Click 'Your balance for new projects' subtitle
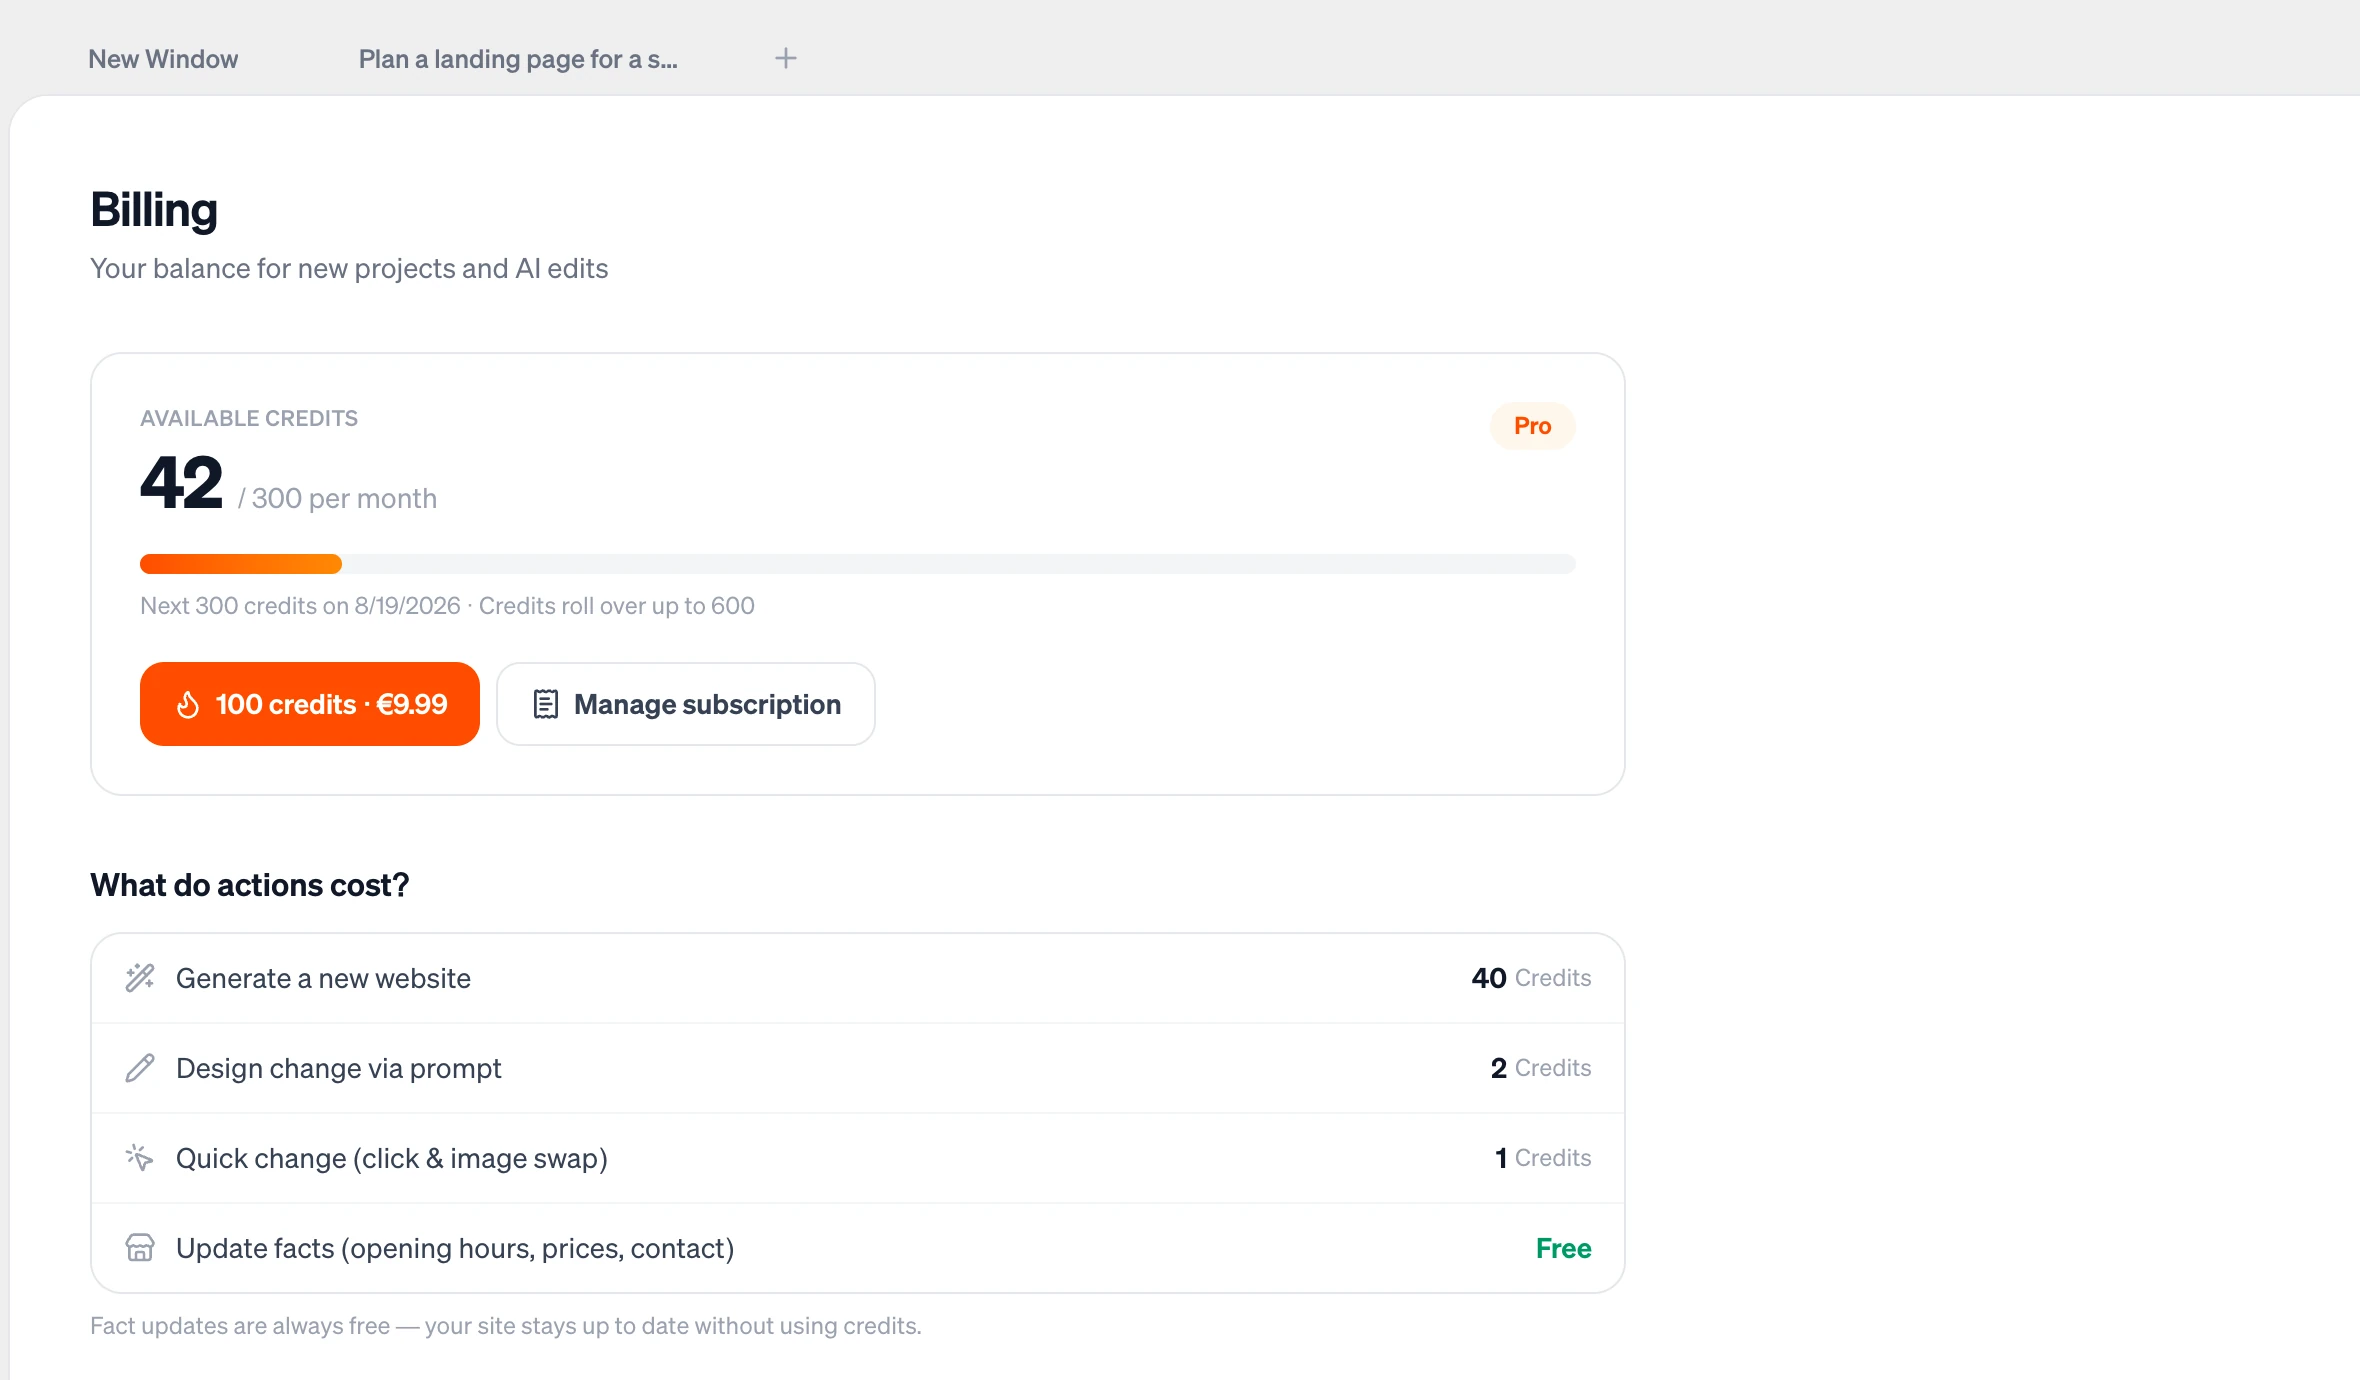Viewport: 2360px width, 1380px height. [349, 269]
